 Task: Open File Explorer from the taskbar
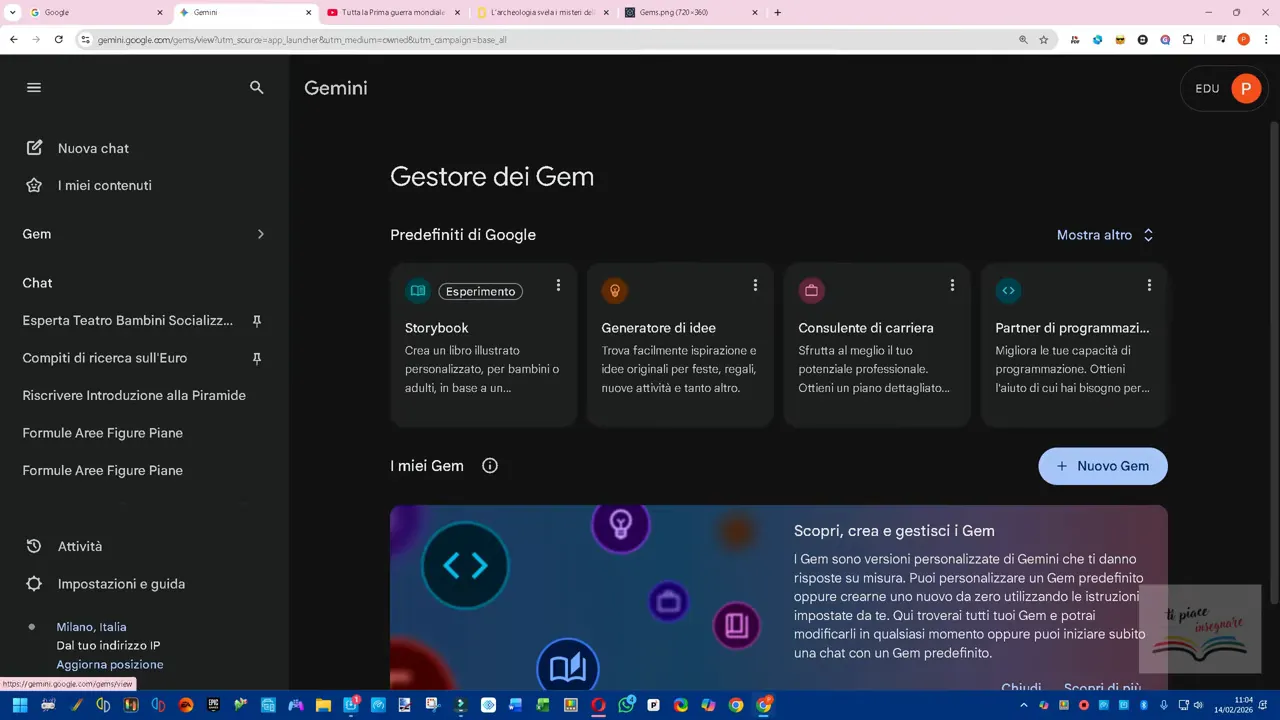323,705
